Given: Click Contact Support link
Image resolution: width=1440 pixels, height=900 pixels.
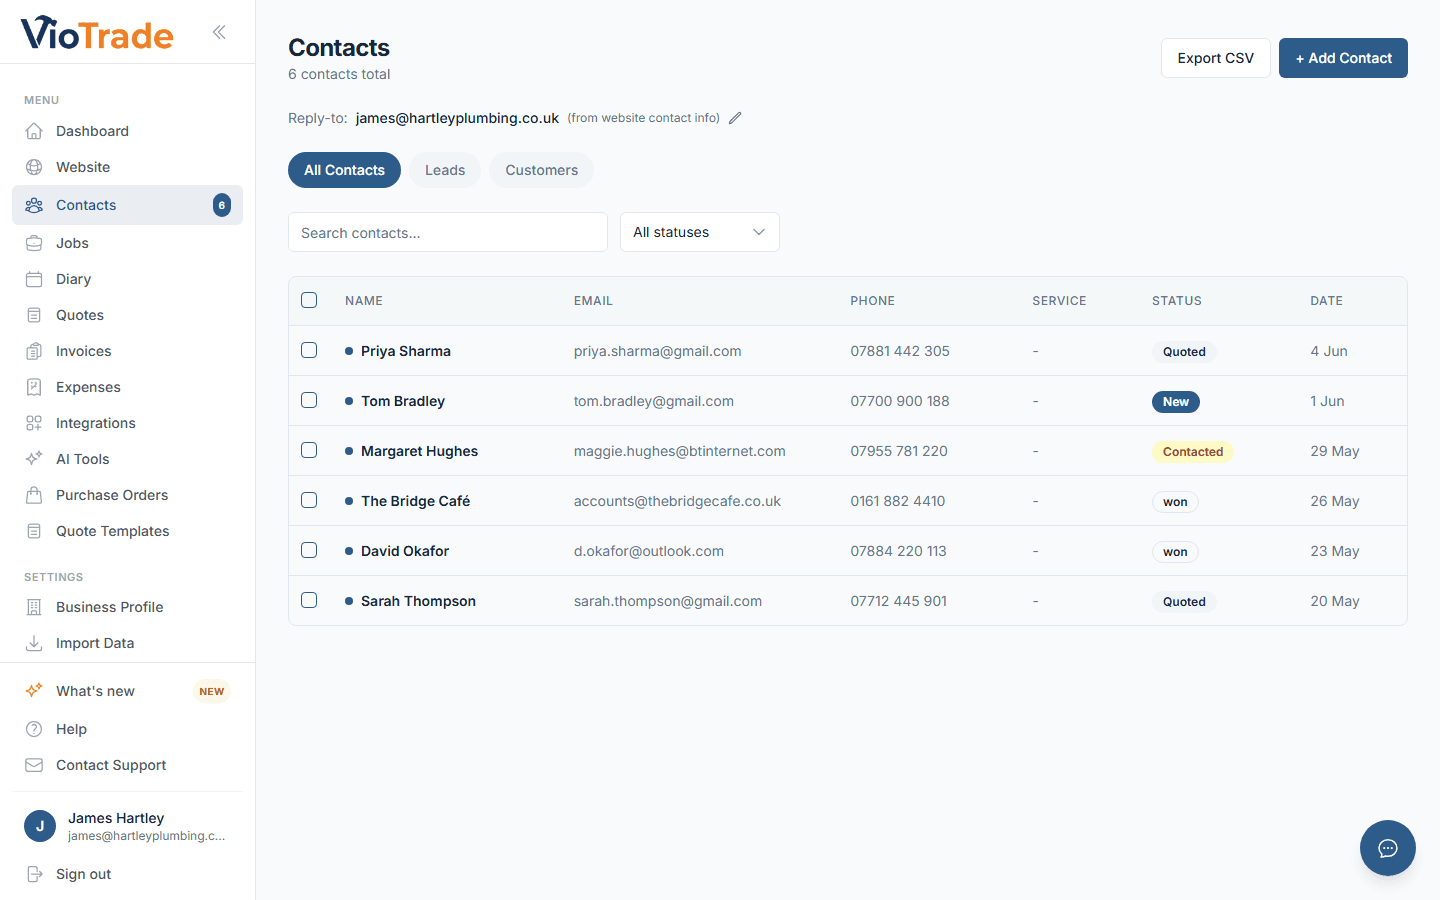Looking at the screenshot, I should 111,765.
